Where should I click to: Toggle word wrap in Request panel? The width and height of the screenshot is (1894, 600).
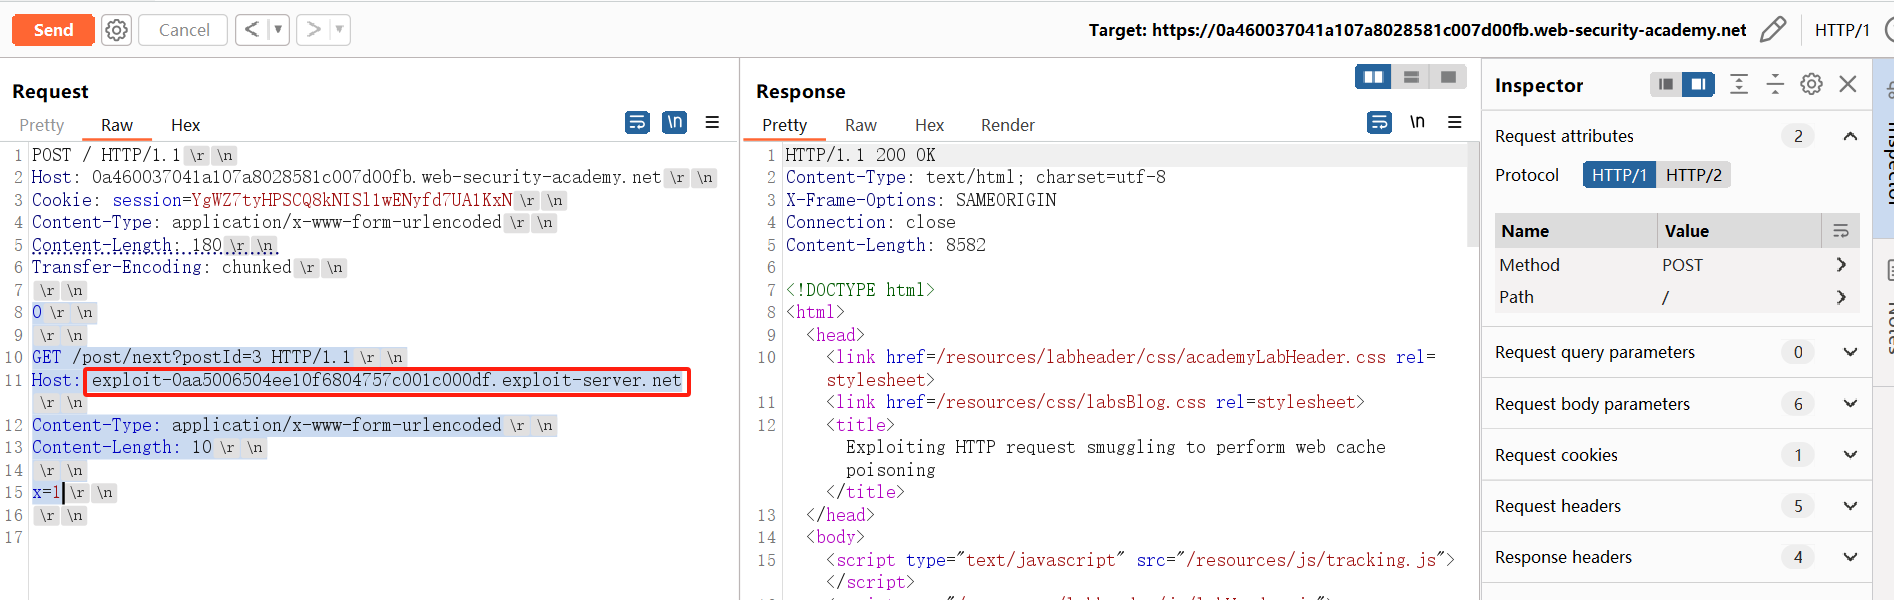click(637, 122)
